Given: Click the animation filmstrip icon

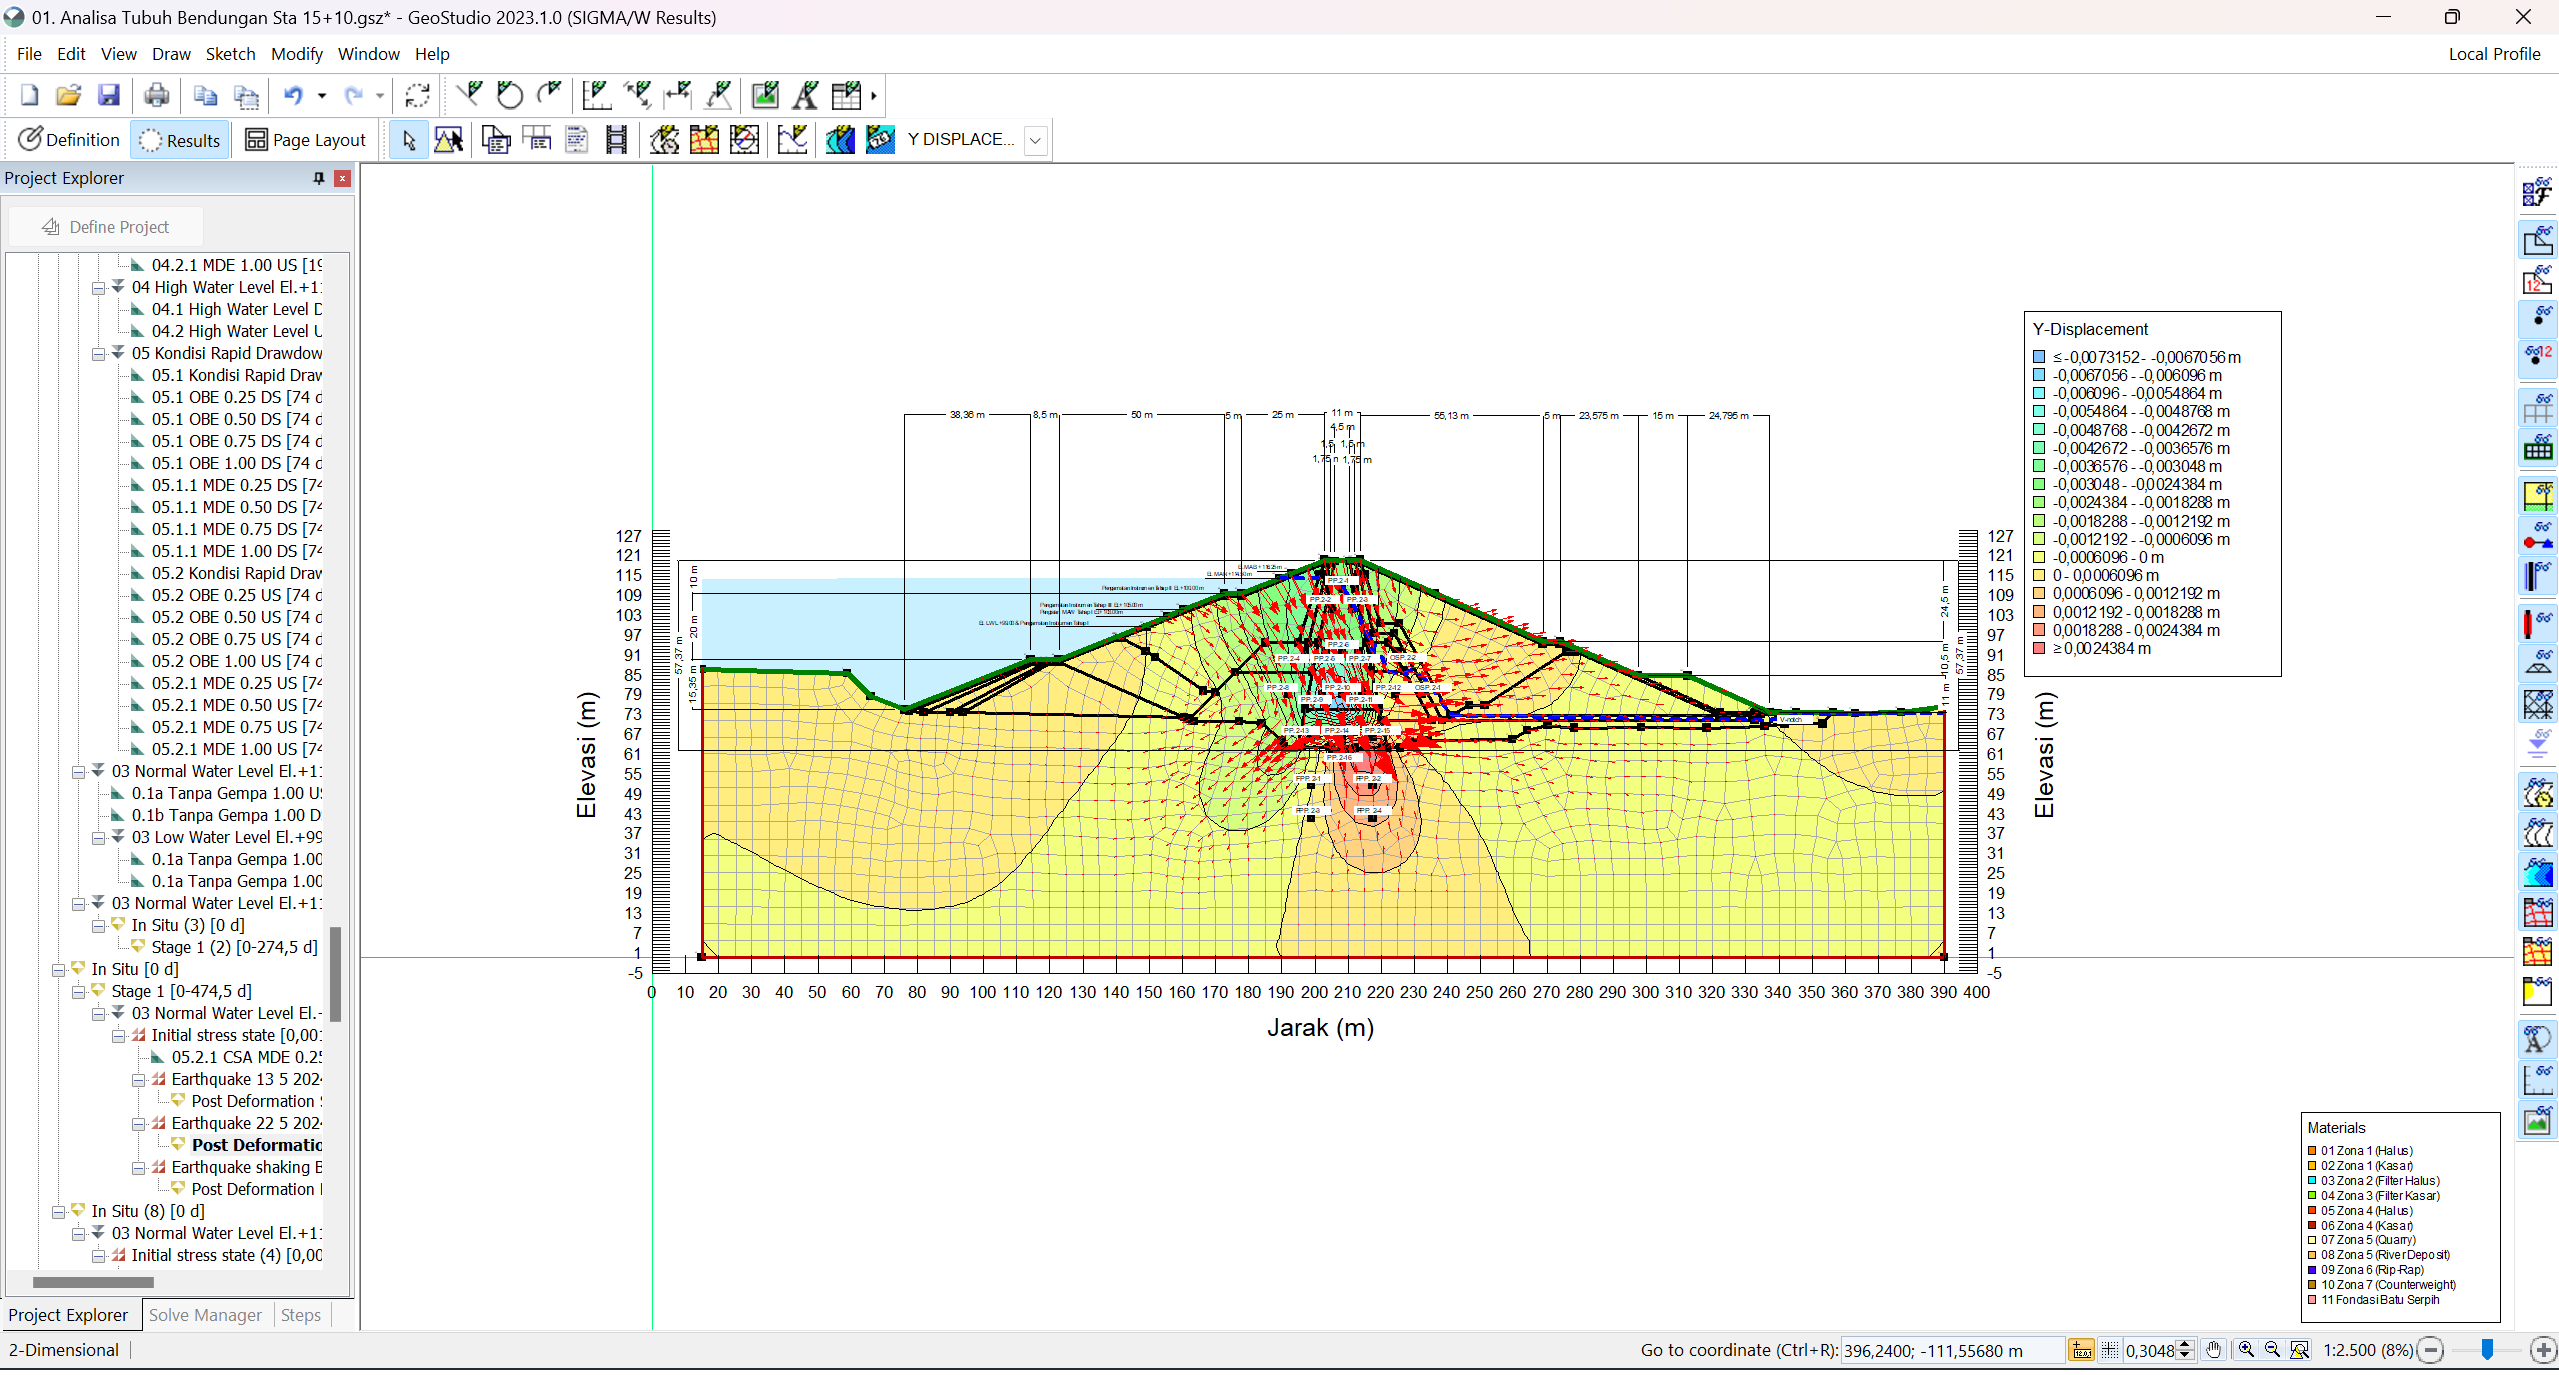Looking at the screenshot, I should coord(616,140).
